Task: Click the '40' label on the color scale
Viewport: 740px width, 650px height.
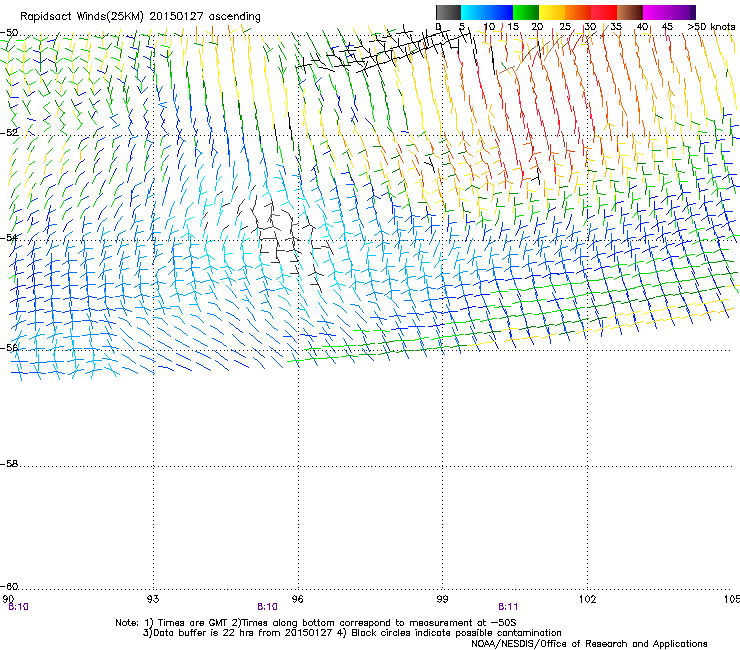Action: [x=642, y=27]
